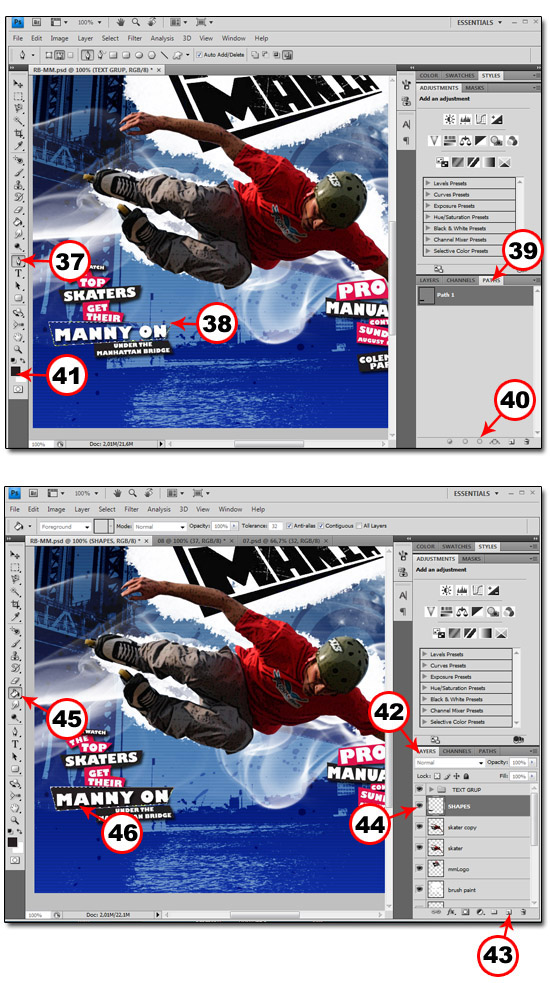Load path as selection in the Paths panel
550x983 pixels.
point(480,441)
